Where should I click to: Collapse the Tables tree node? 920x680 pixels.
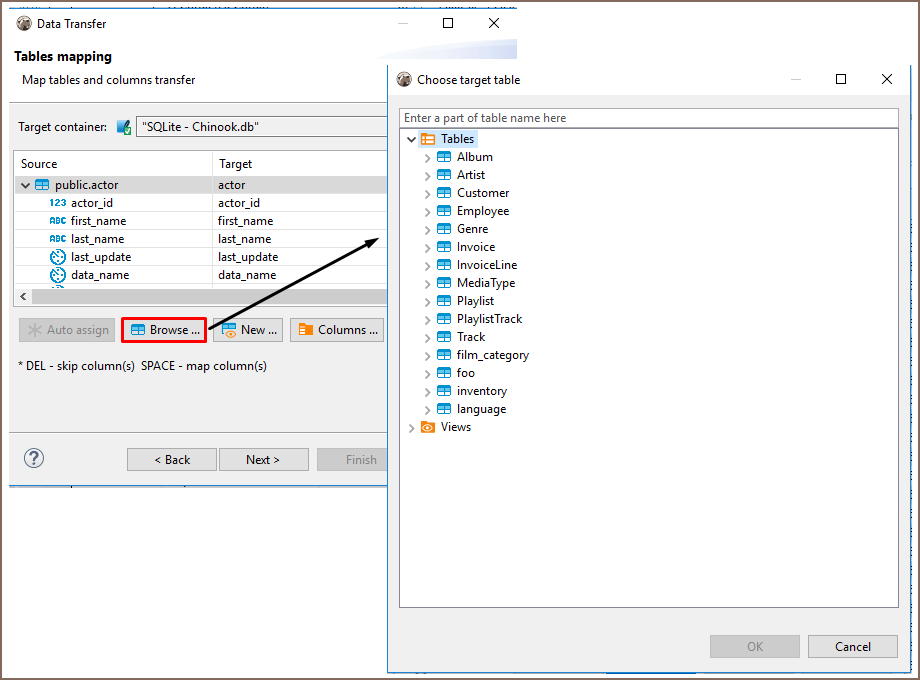point(411,139)
